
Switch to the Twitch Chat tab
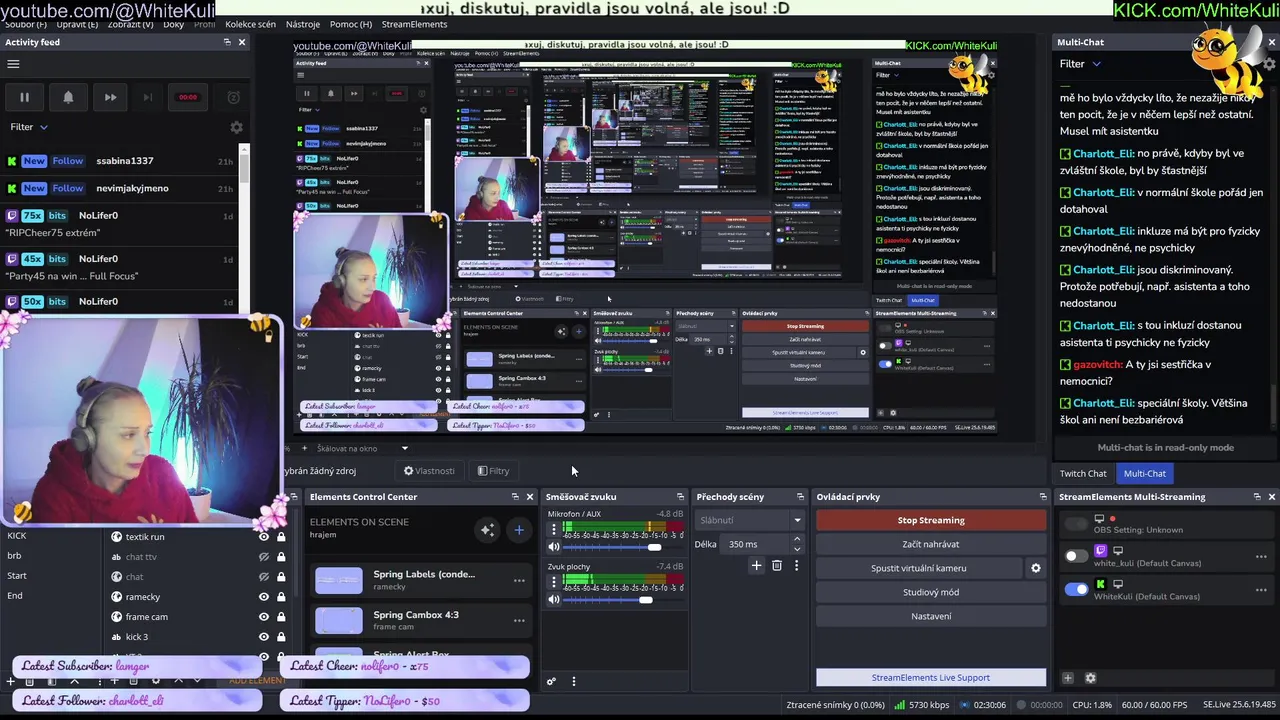(x=1083, y=473)
